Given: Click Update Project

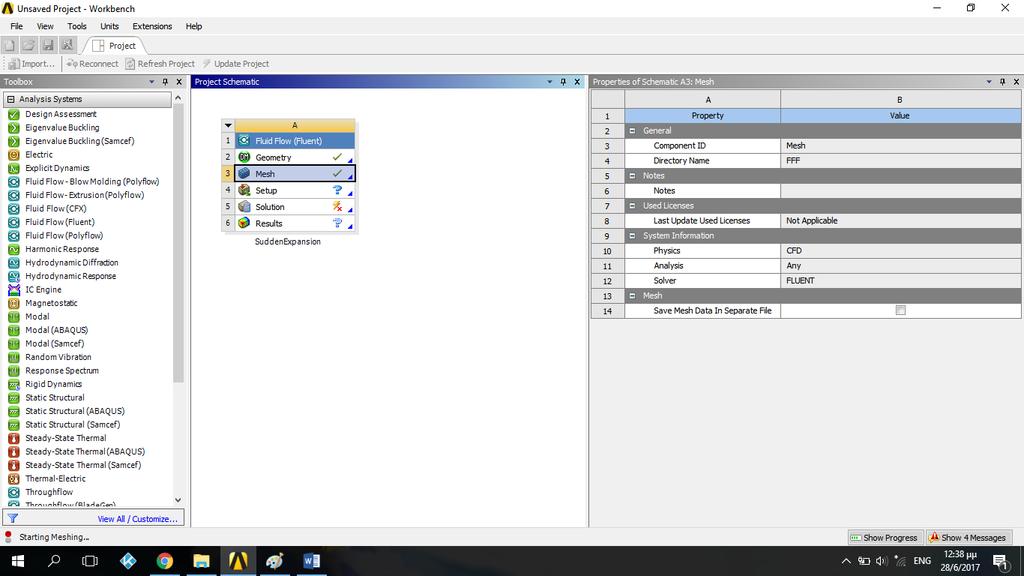Looking at the screenshot, I should [236, 64].
